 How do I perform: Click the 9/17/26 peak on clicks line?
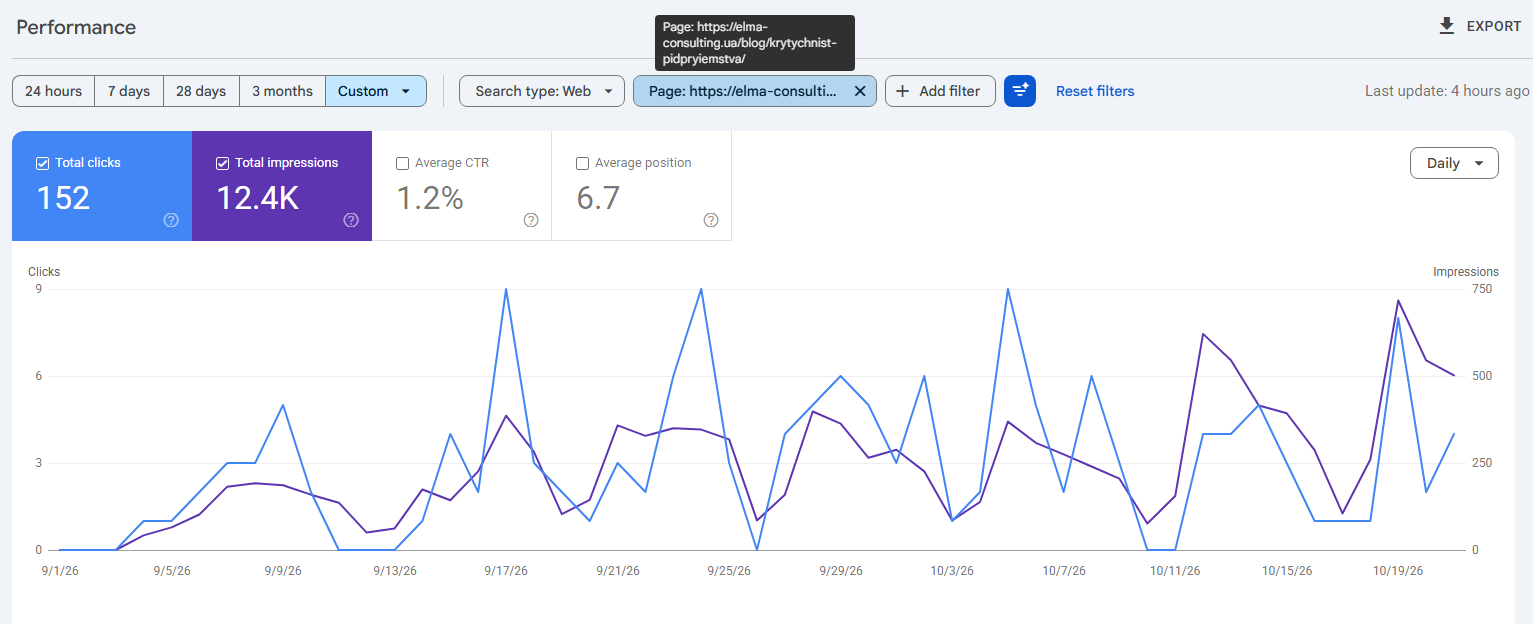coord(506,289)
